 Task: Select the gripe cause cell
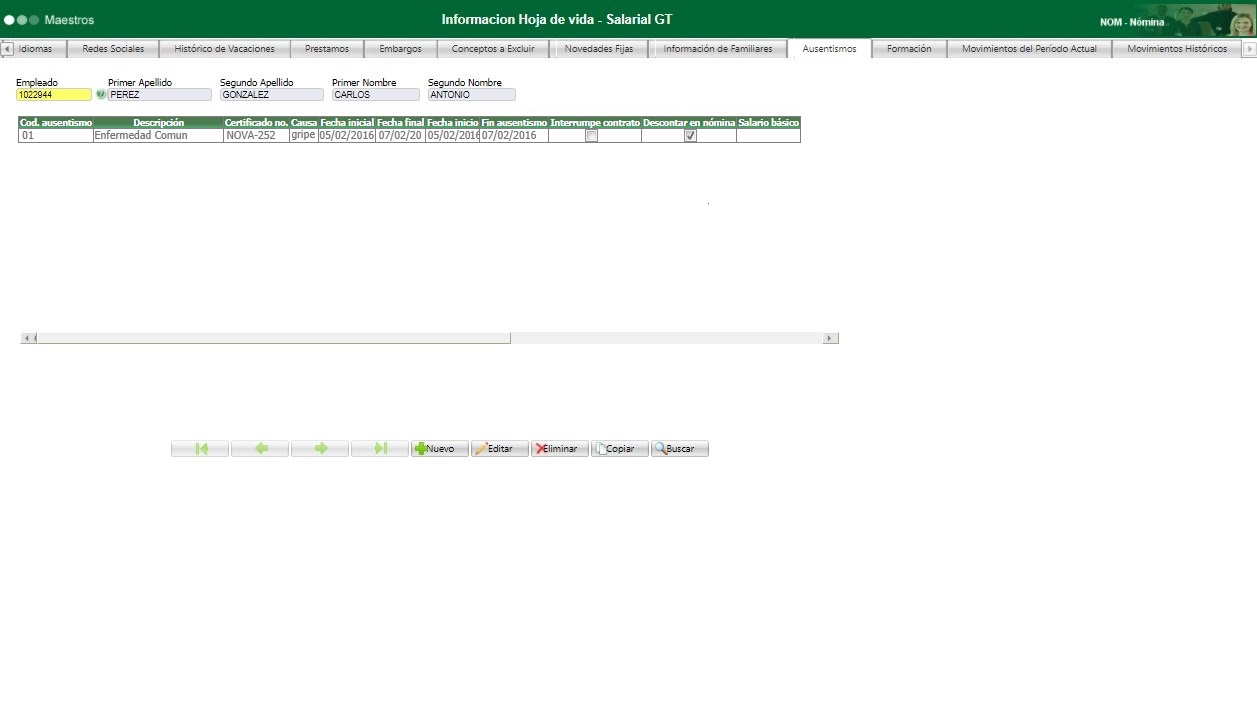(x=304, y=136)
